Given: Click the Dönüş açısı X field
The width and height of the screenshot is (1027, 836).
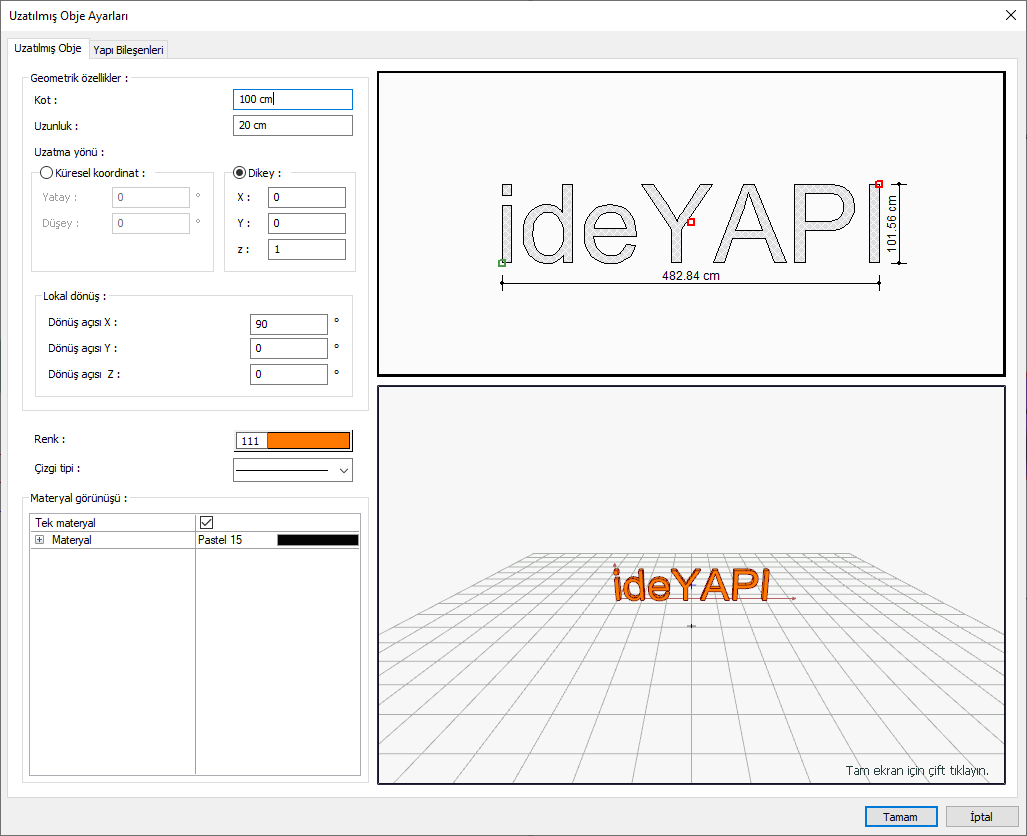Looking at the screenshot, I should coord(289,324).
